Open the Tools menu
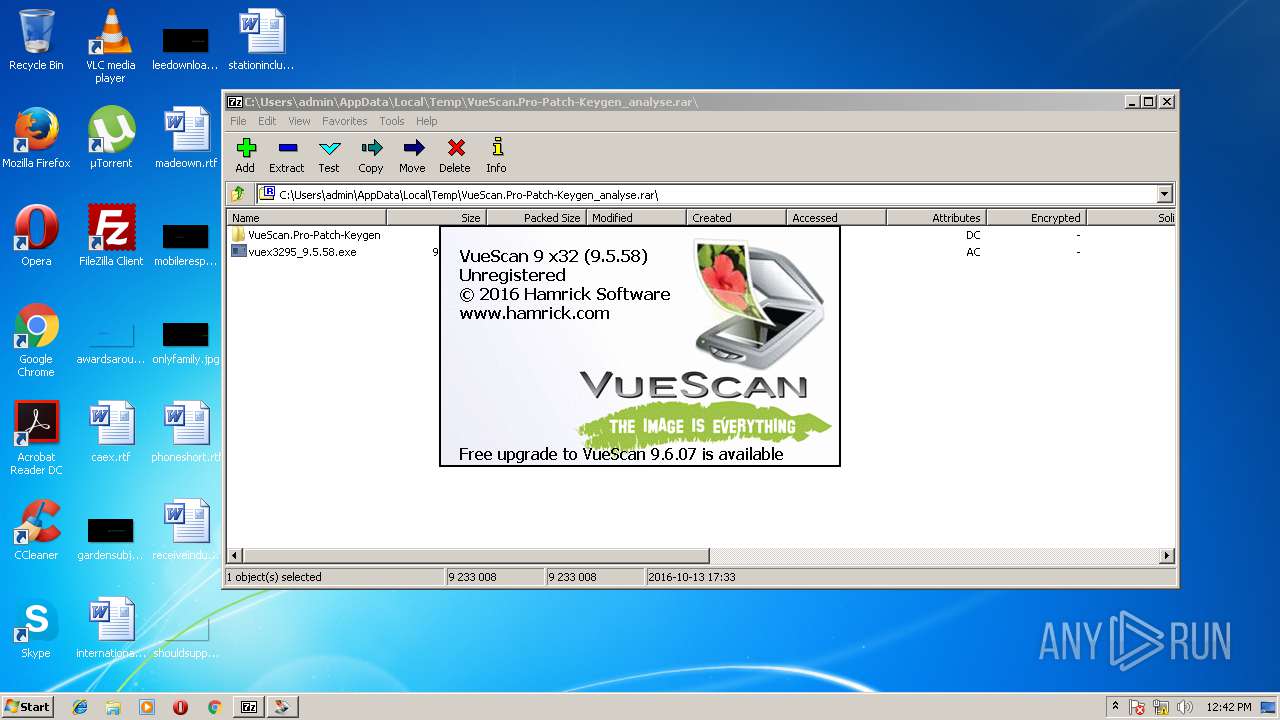The height and width of the screenshot is (720, 1280). pyautogui.click(x=392, y=121)
